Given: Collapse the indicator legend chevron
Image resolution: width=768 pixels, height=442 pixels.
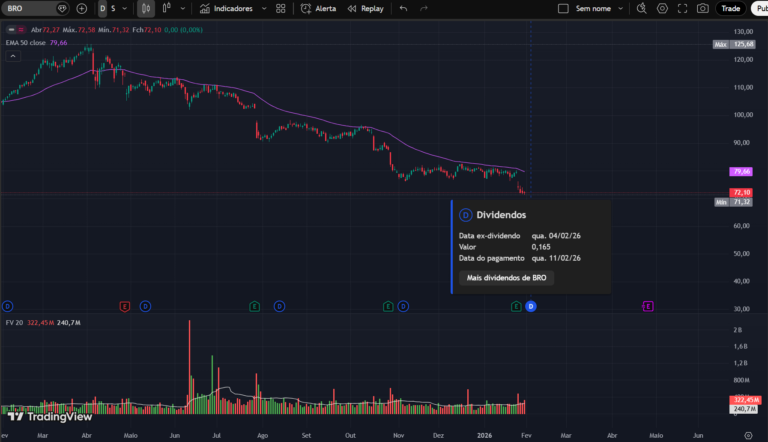Looking at the screenshot, I should point(13,56).
